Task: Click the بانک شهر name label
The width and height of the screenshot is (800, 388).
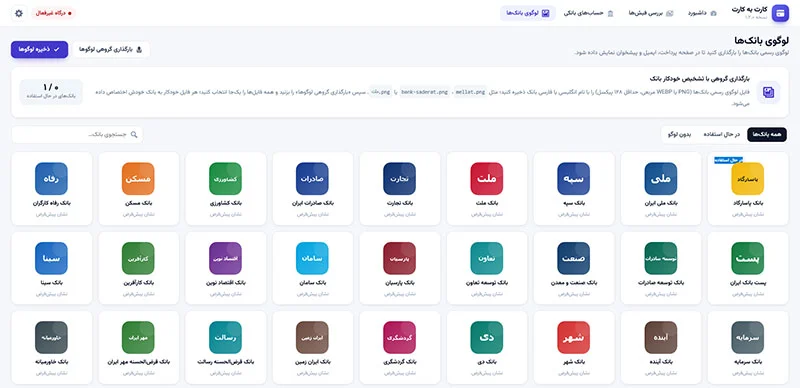Action: coord(573,362)
